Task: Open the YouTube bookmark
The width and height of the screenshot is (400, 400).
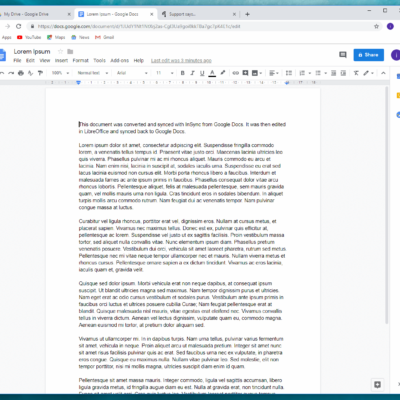Action: (x=29, y=37)
